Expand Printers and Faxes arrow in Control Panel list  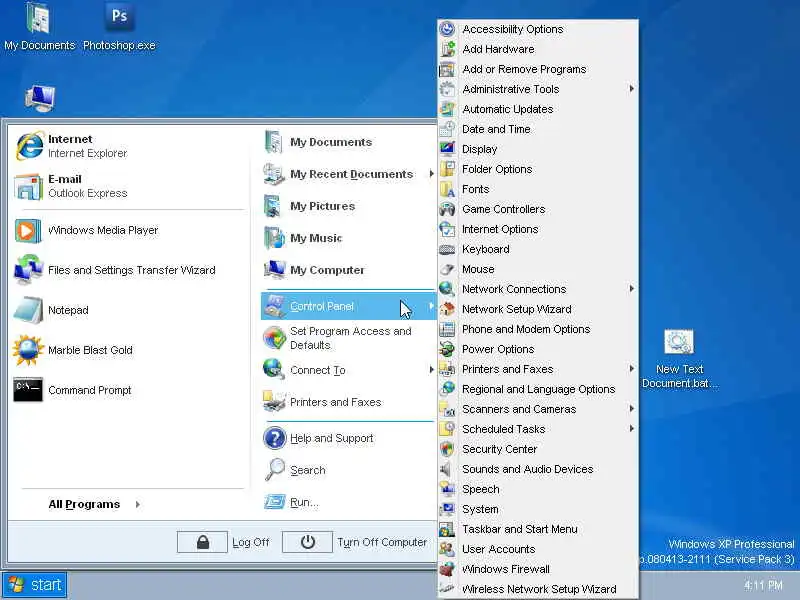[x=632, y=369]
